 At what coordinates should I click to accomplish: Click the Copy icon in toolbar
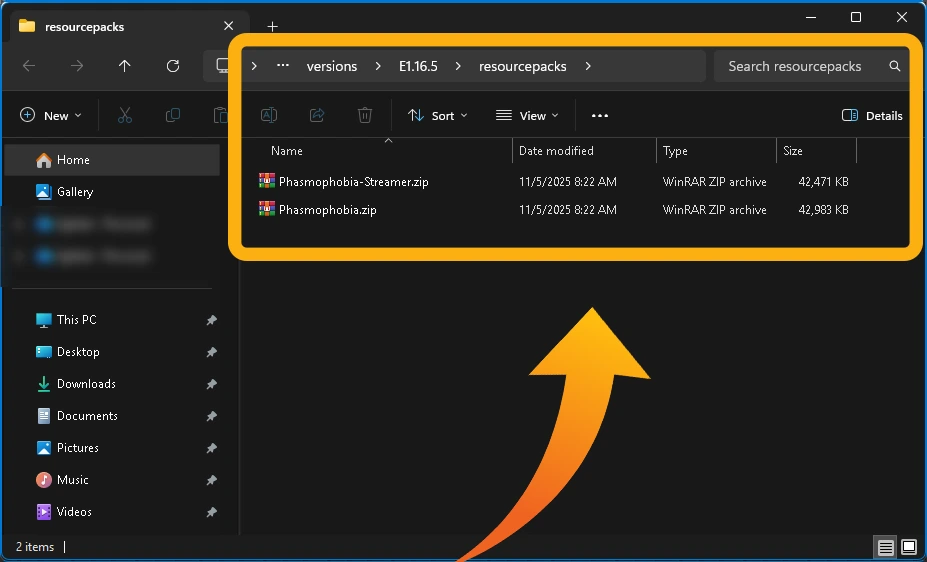click(173, 116)
